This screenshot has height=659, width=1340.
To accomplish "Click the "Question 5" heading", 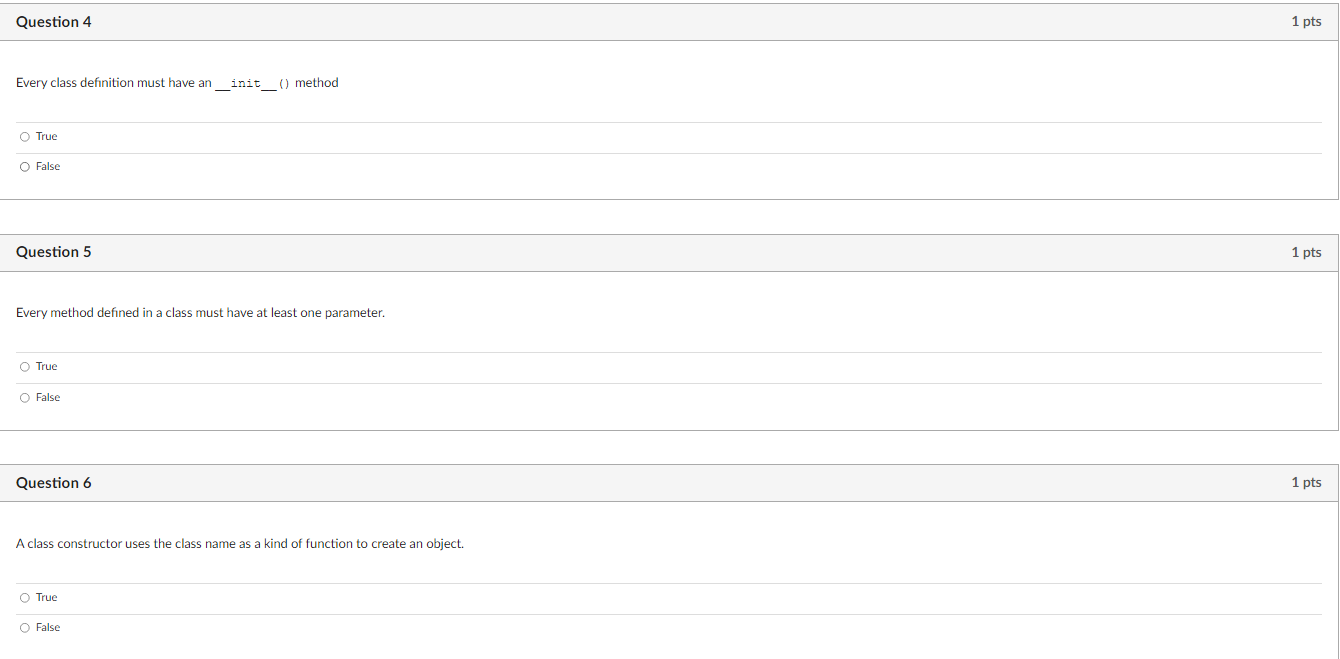I will (54, 252).
